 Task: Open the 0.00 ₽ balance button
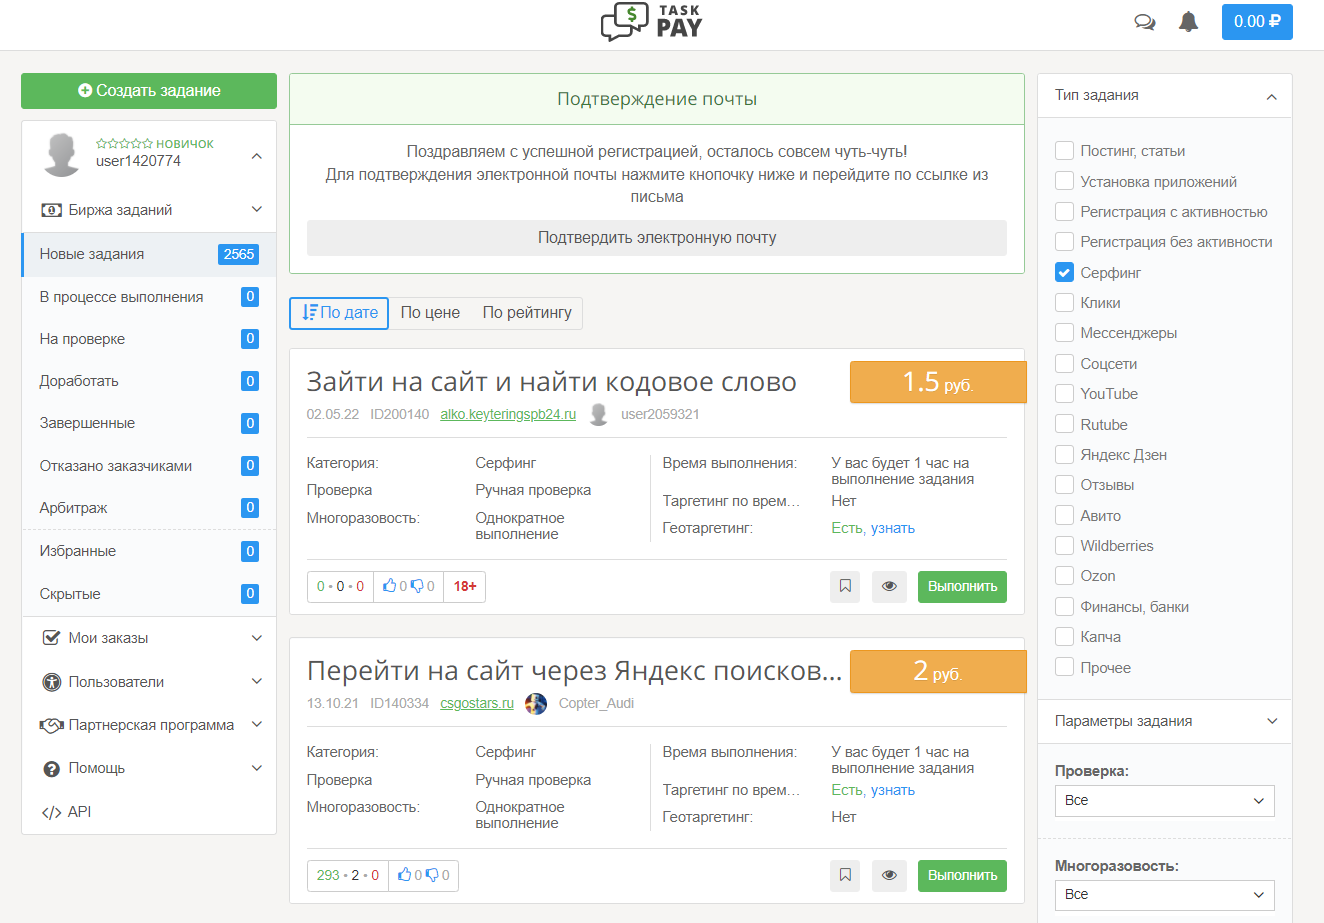(1256, 22)
